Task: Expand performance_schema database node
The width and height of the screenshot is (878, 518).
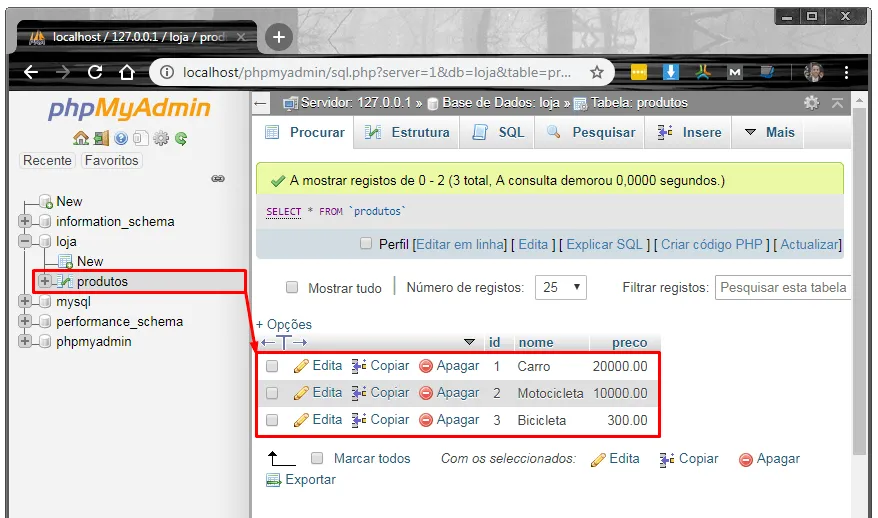Action: click(x=25, y=321)
